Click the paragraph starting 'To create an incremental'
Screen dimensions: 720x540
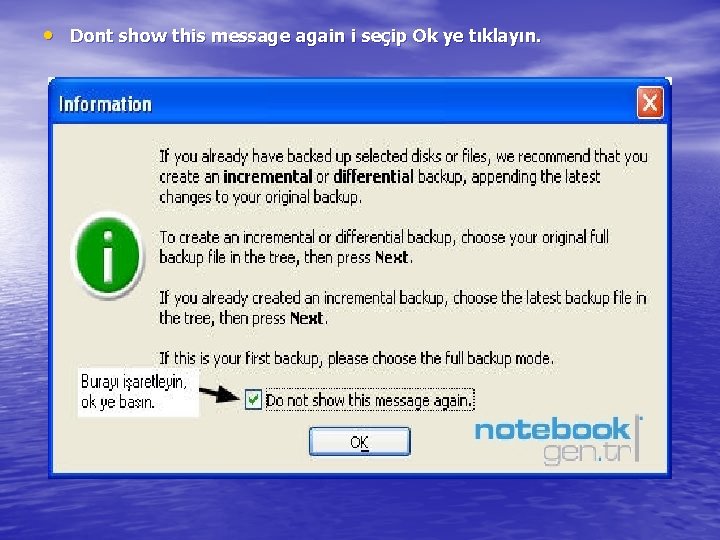point(384,248)
